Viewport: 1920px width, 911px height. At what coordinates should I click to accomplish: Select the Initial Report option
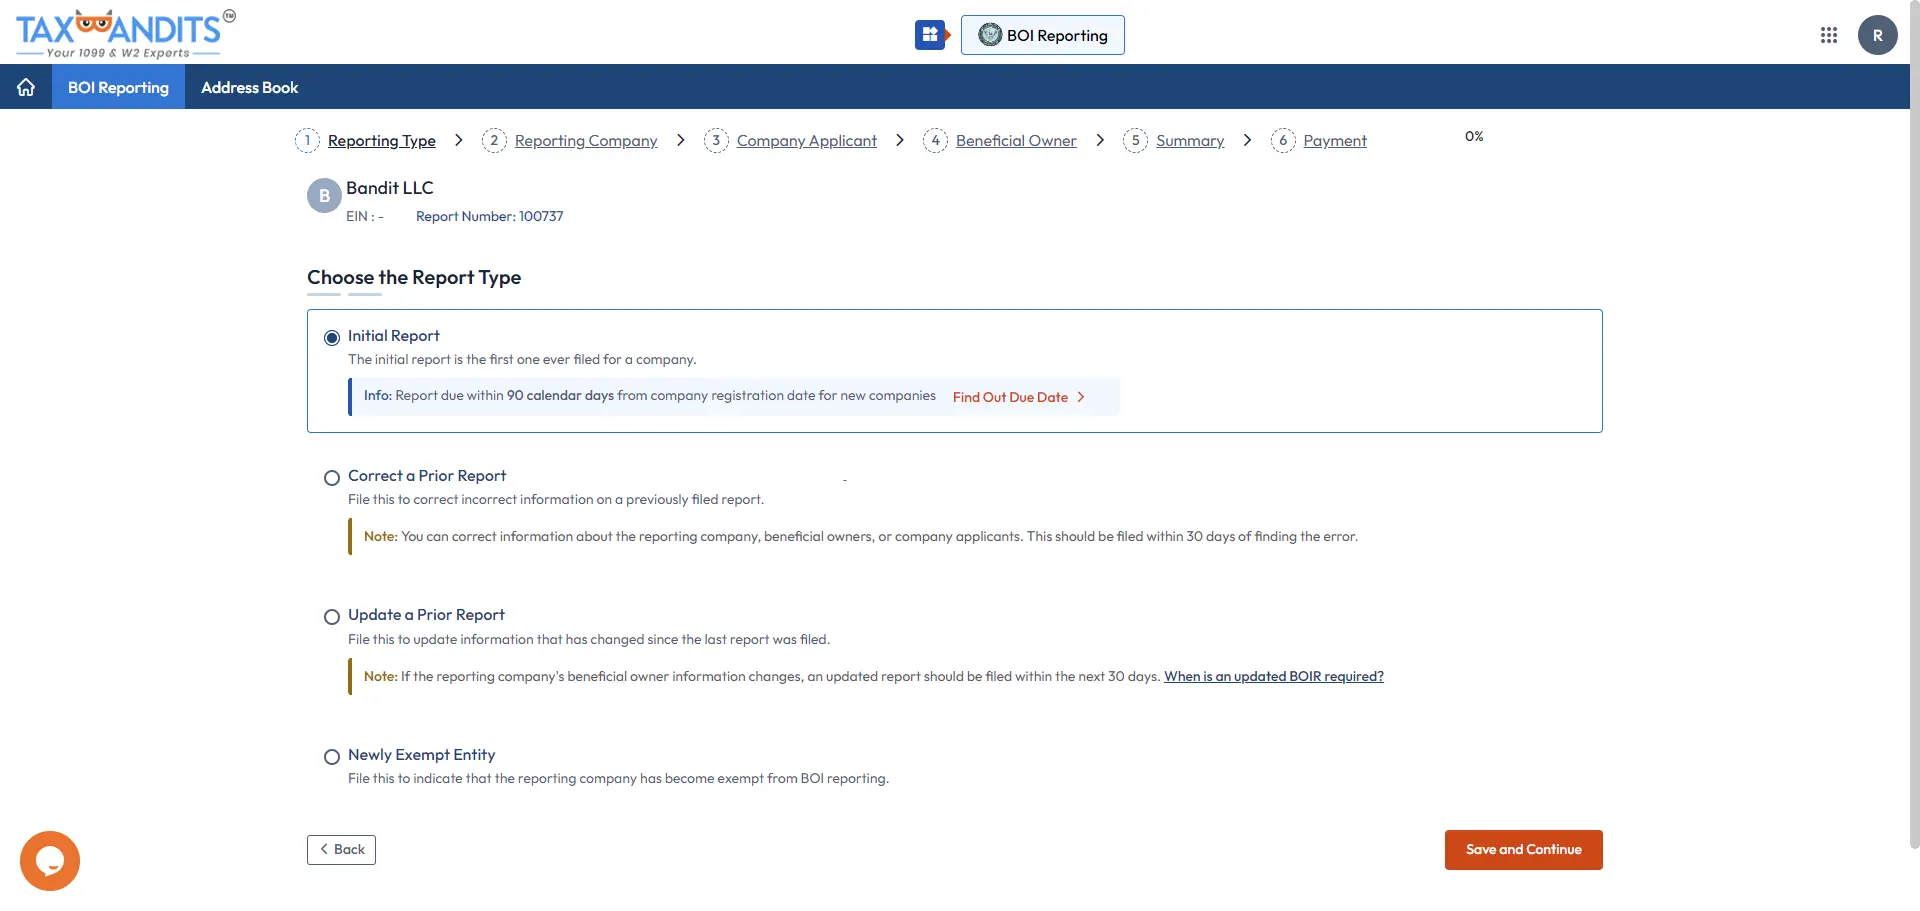coord(331,337)
